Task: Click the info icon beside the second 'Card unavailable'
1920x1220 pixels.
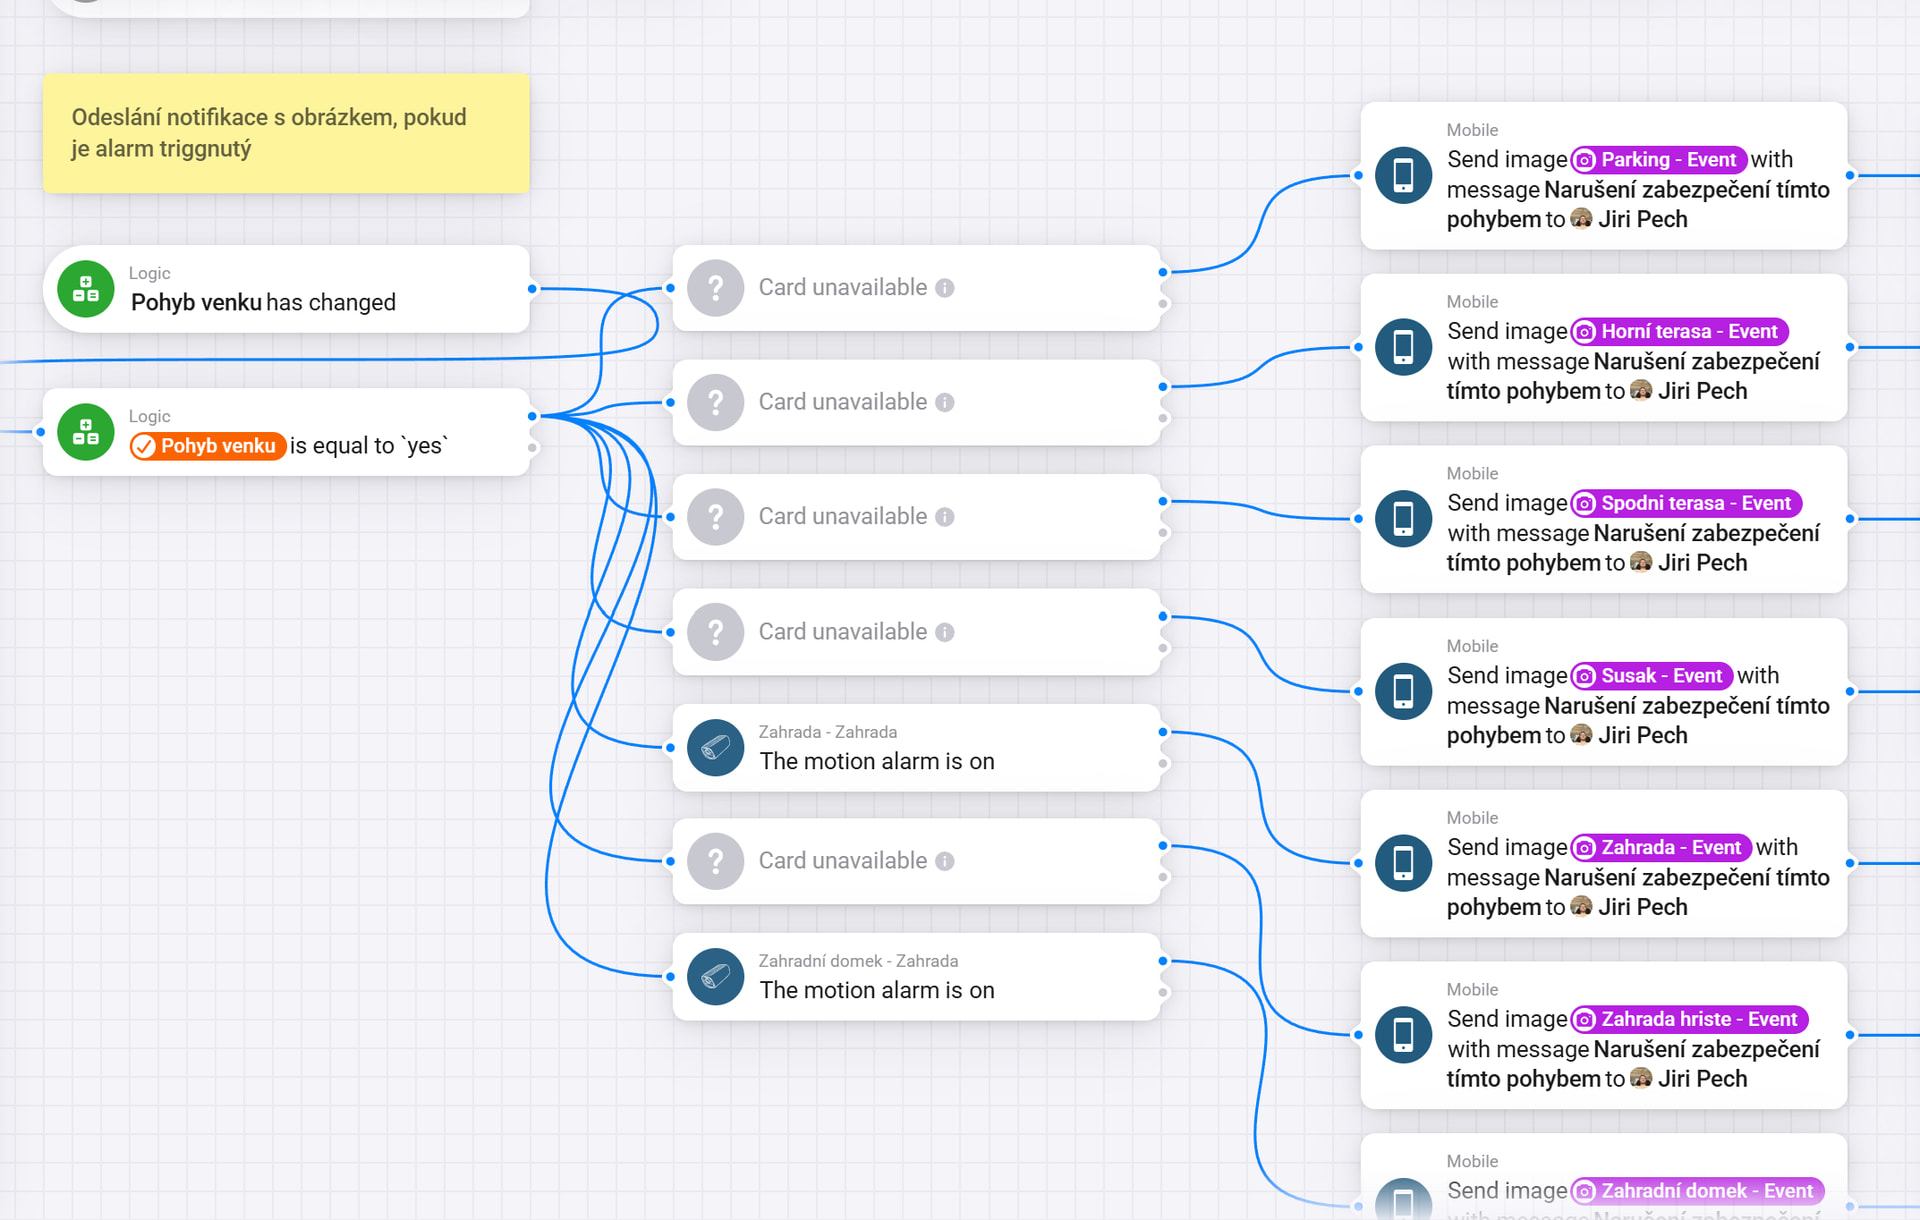Action: pyautogui.click(x=945, y=402)
